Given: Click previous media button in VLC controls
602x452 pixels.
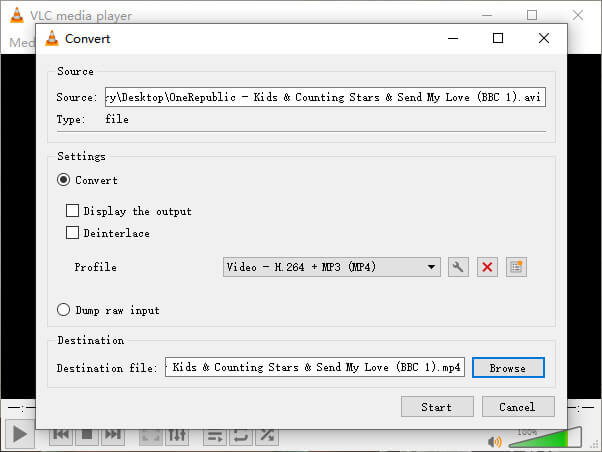Looking at the screenshot, I should click(61, 435).
